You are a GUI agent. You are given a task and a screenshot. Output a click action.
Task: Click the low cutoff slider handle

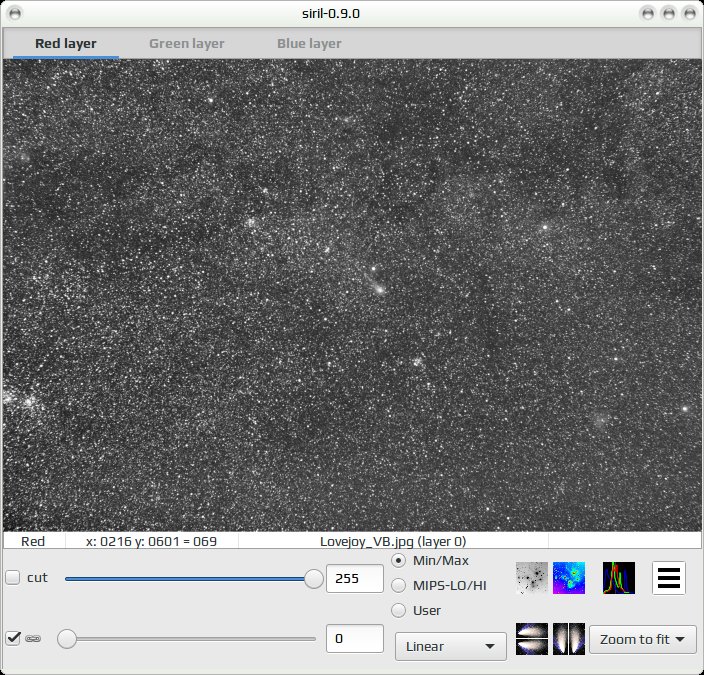click(67, 639)
